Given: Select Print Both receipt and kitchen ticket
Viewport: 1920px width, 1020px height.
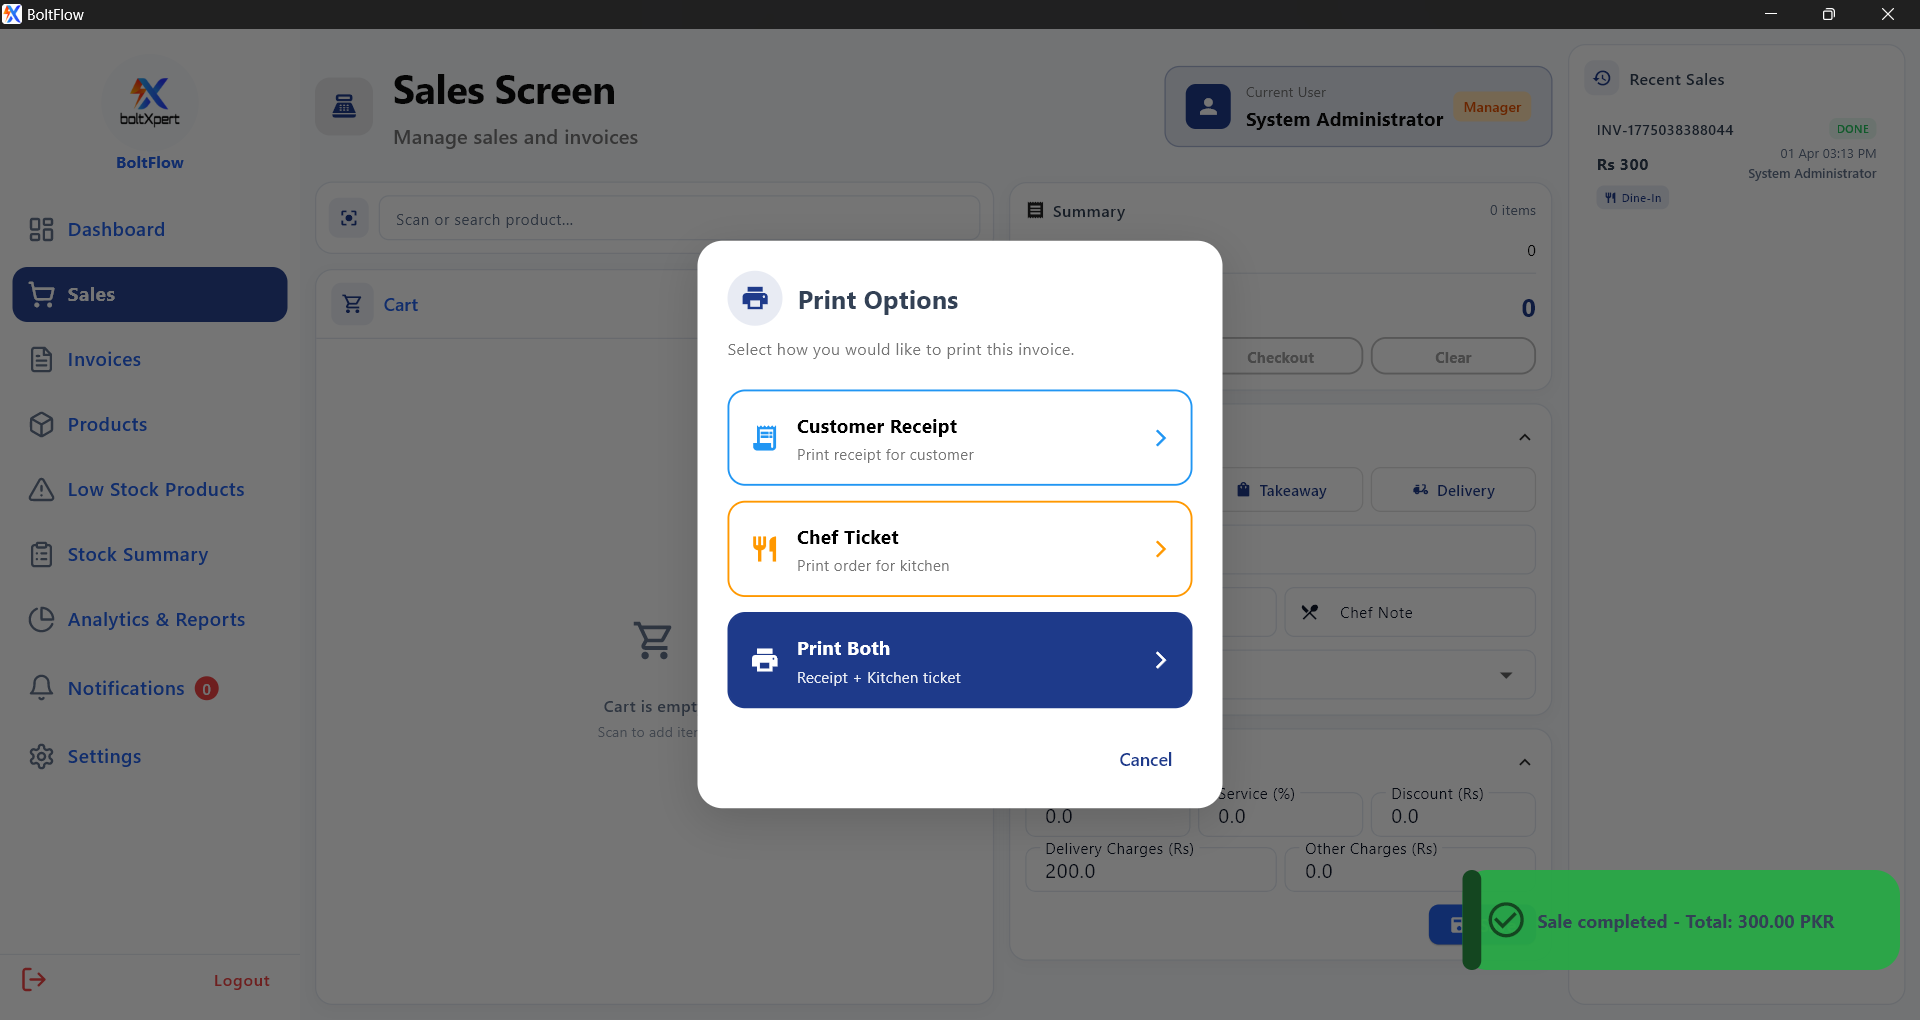Looking at the screenshot, I should coord(959,660).
